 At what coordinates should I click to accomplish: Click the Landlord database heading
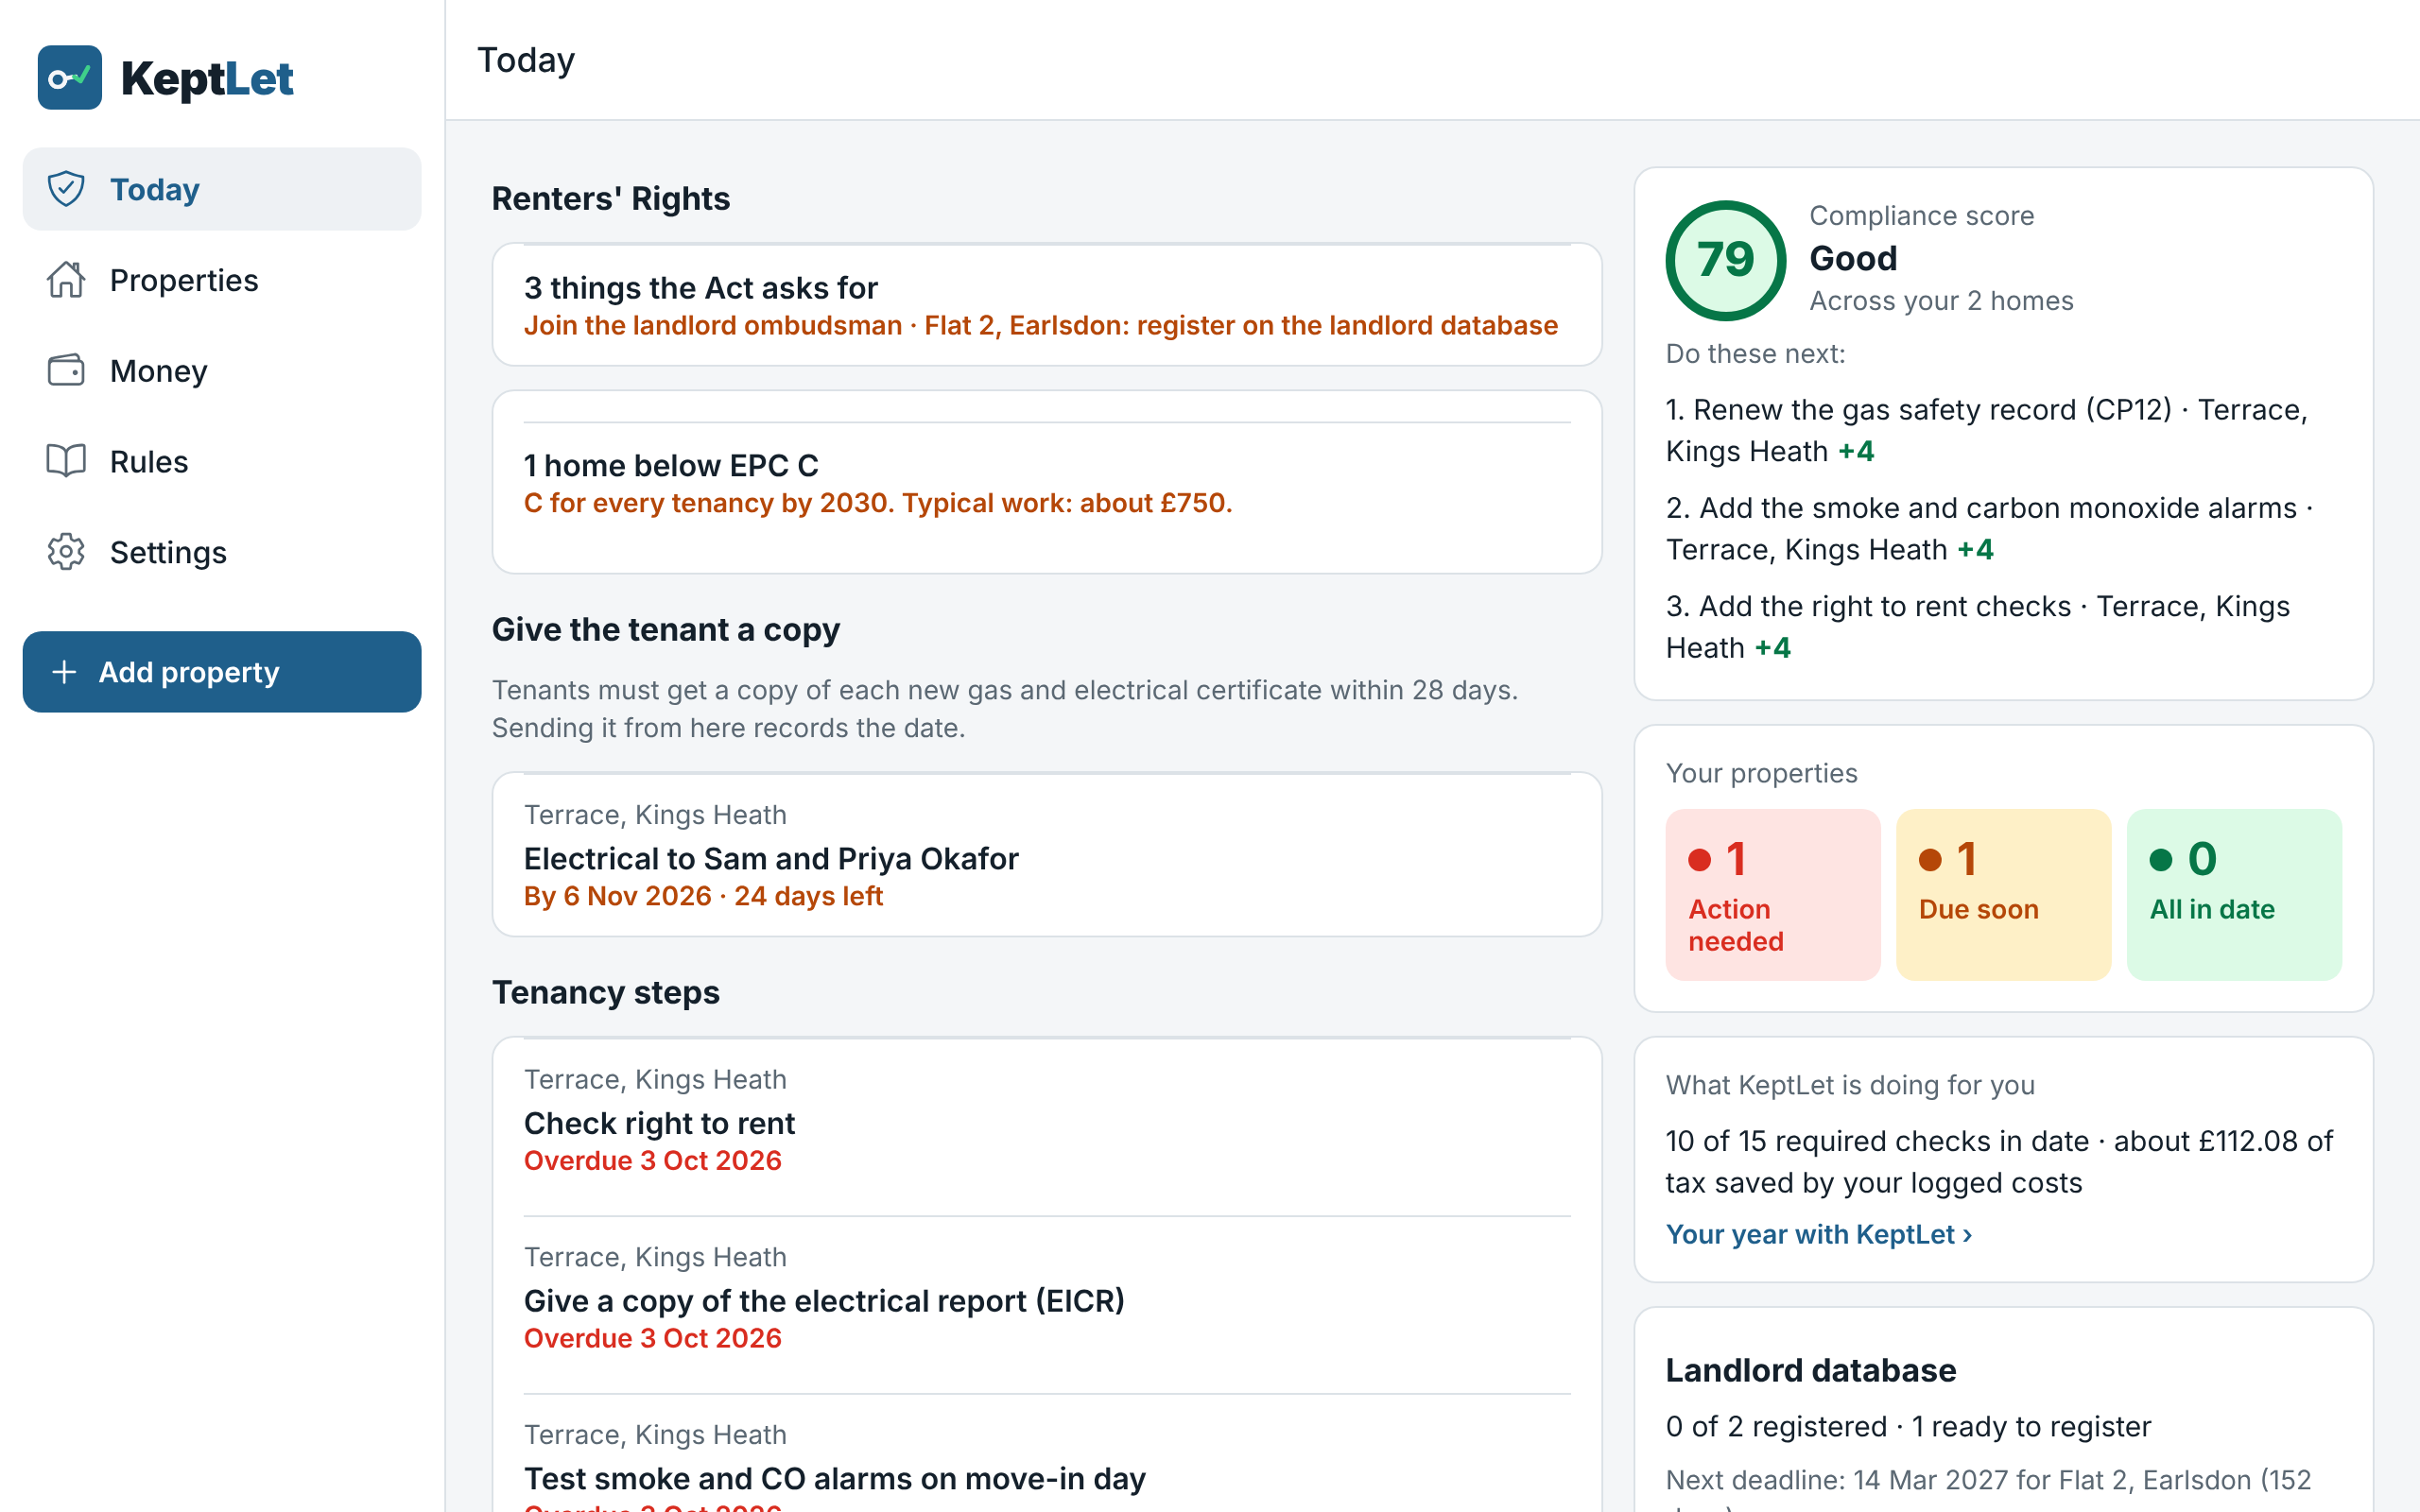(x=1811, y=1370)
